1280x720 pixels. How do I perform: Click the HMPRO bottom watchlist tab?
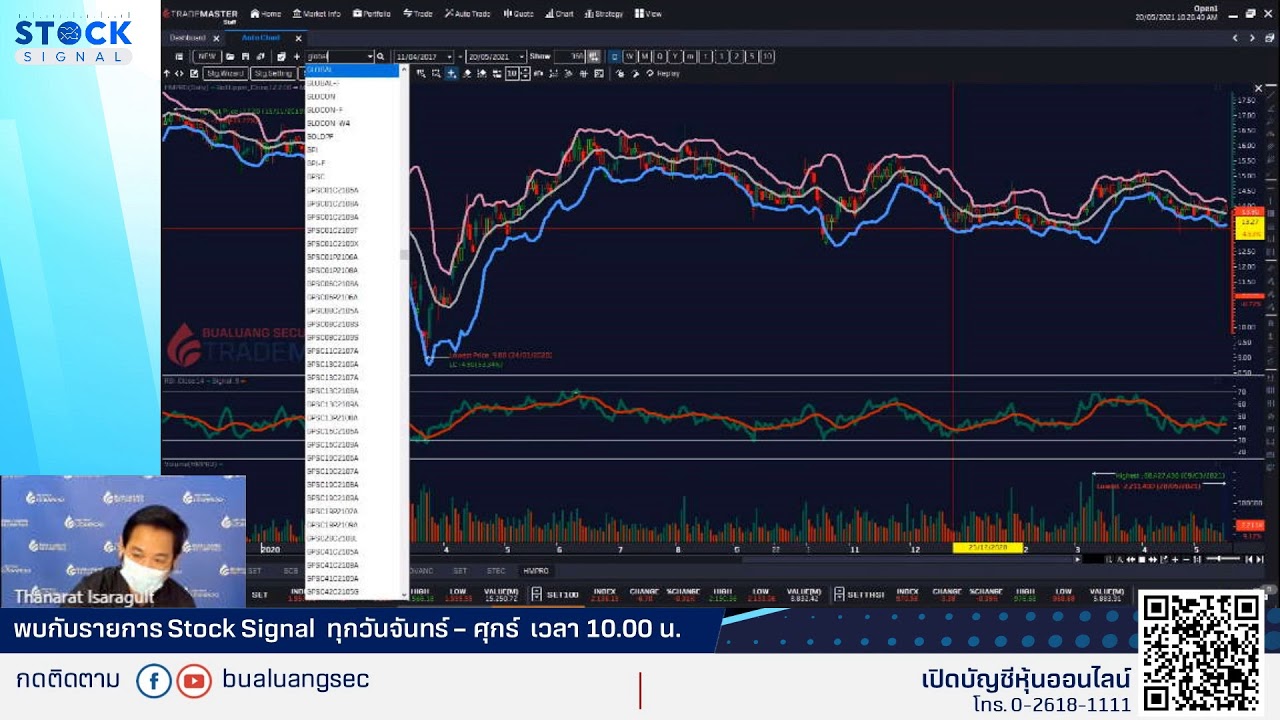point(536,571)
